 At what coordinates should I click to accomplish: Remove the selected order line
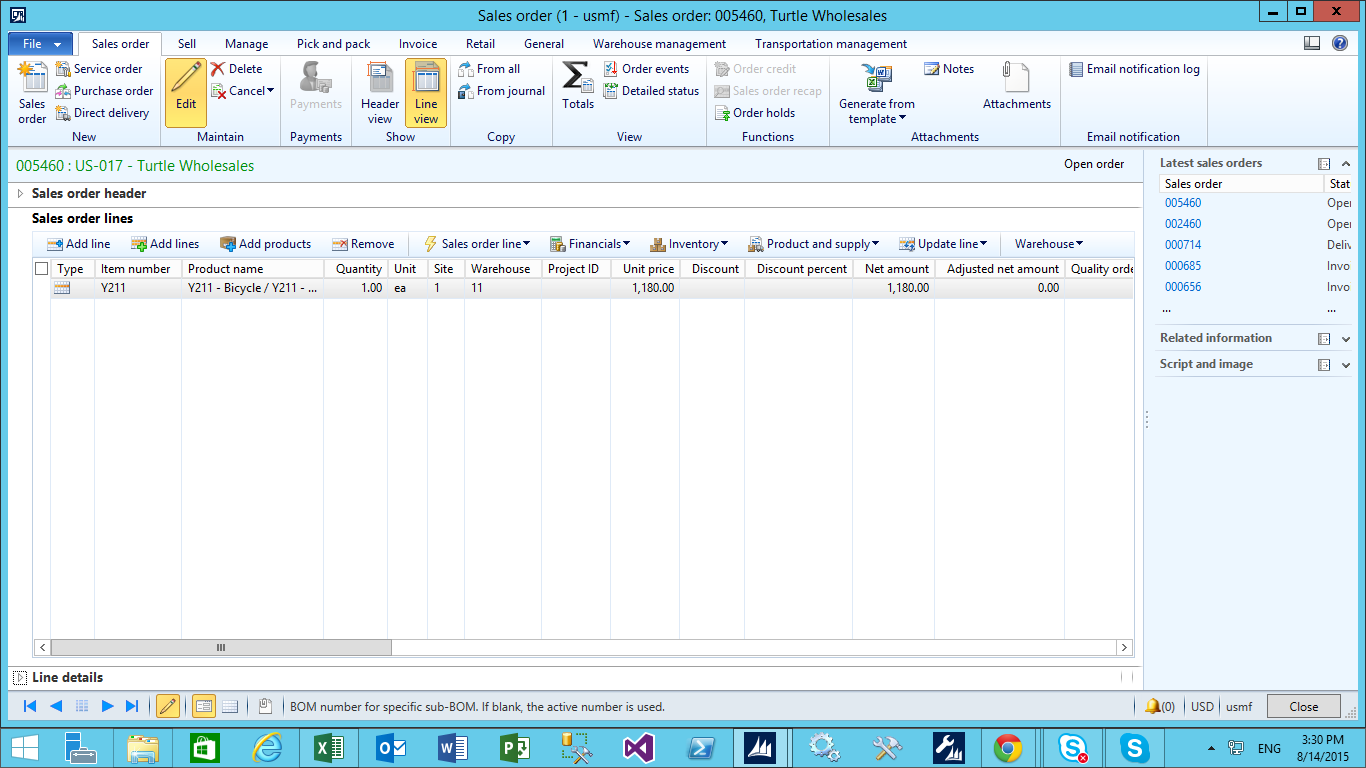363,244
